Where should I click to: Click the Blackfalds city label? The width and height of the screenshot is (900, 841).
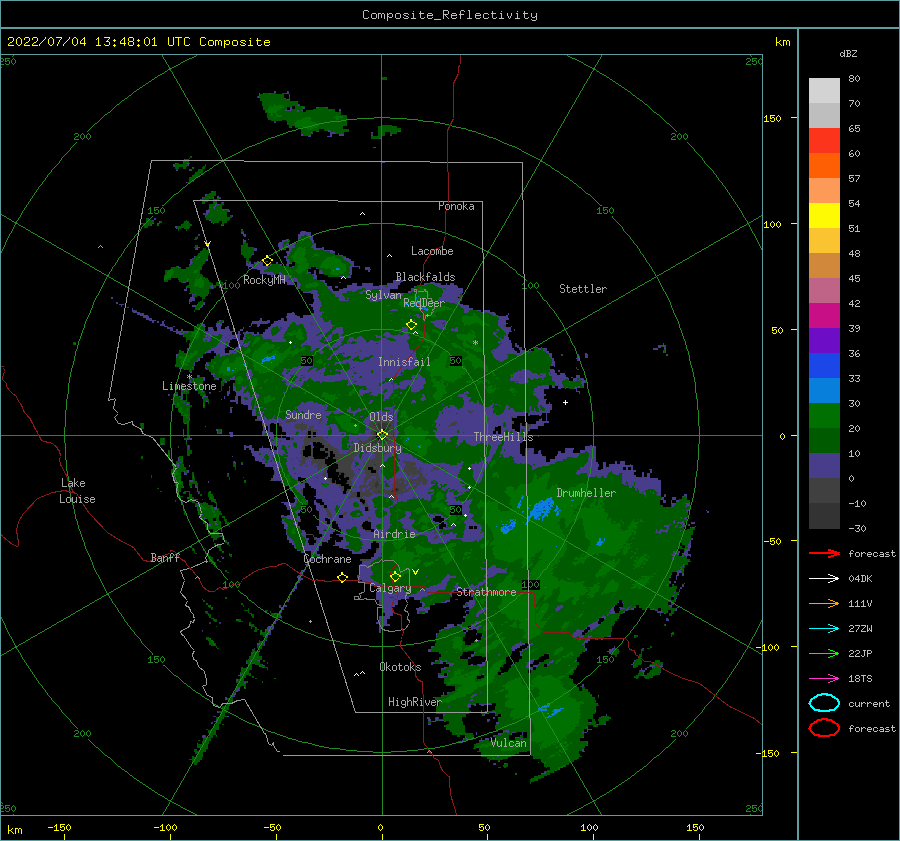(425, 277)
